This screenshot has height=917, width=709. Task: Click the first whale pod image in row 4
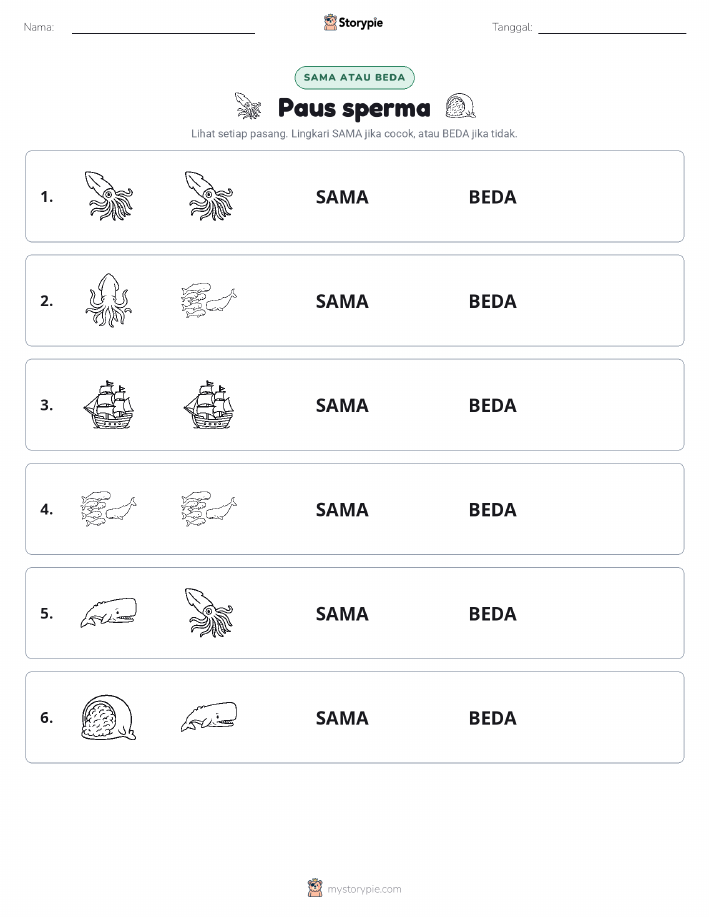tap(108, 509)
